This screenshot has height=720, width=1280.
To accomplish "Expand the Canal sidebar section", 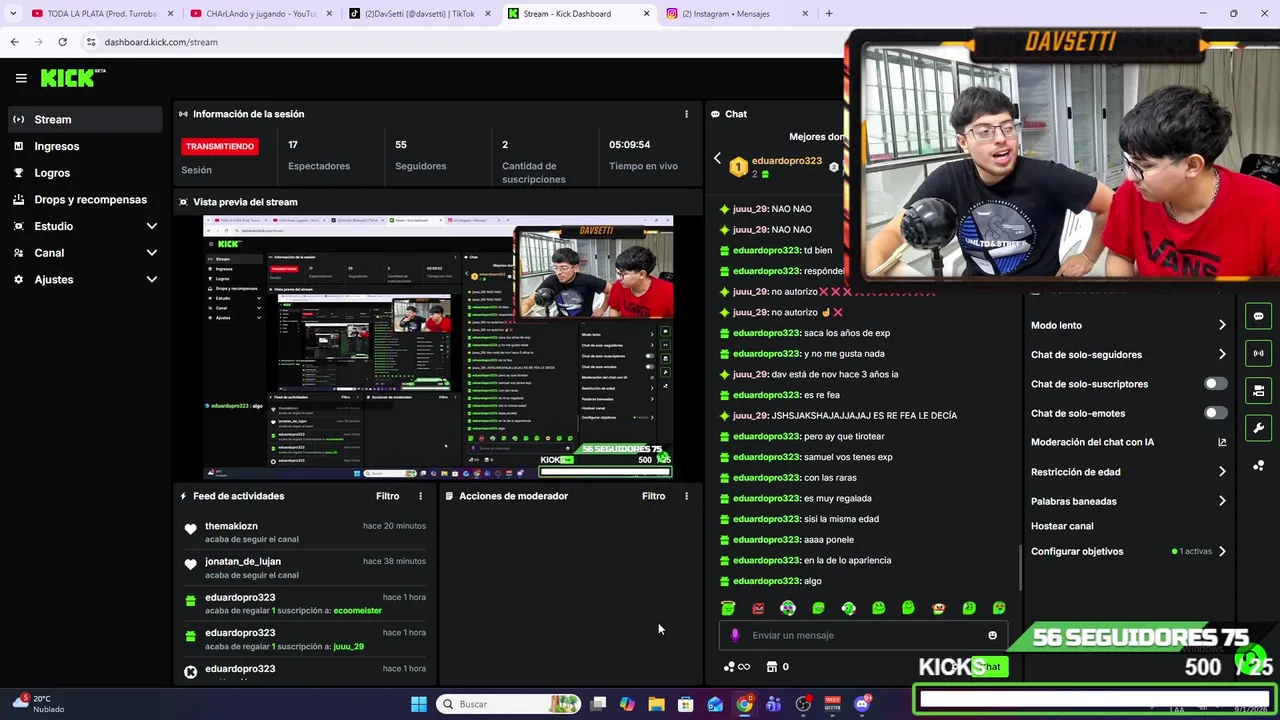I will coord(85,253).
